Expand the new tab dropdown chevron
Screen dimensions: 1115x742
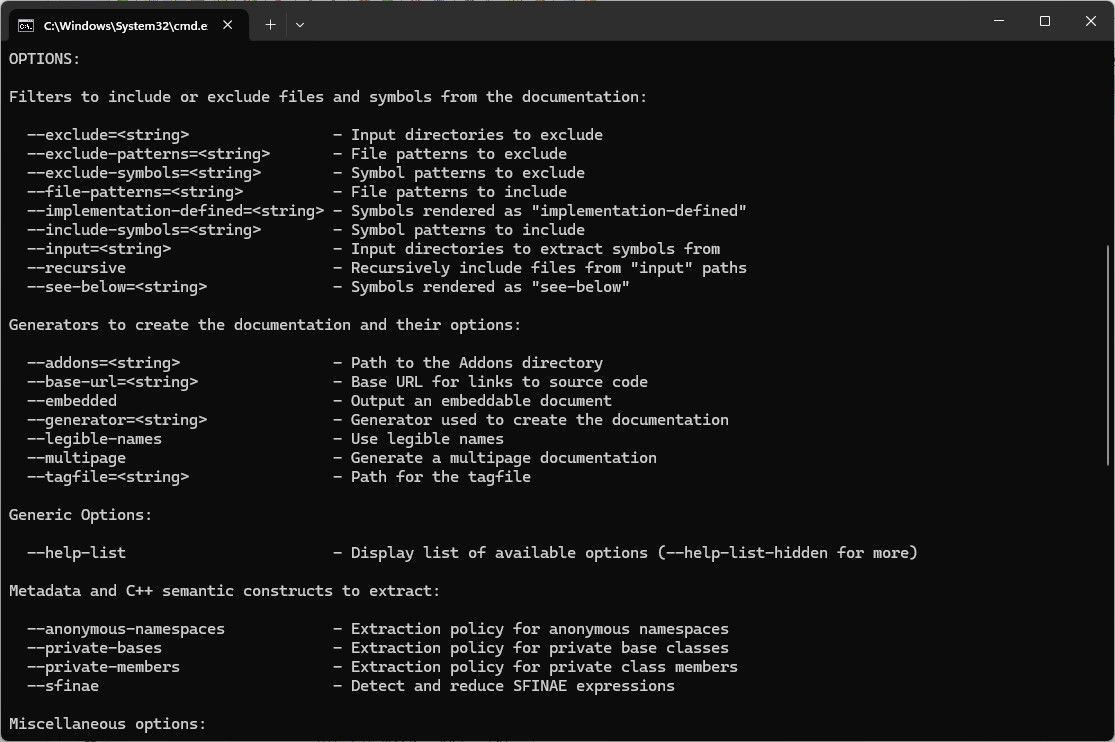pyautogui.click(x=300, y=25)
